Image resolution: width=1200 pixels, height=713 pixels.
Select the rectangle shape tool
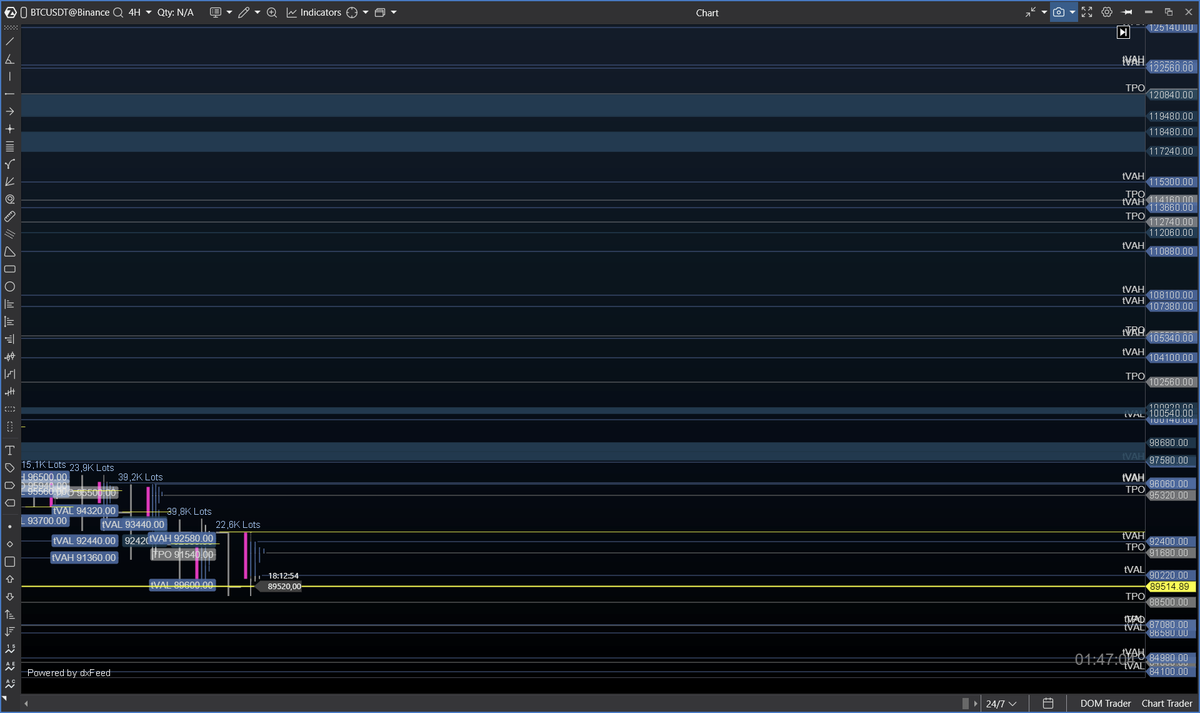[10, 269]
